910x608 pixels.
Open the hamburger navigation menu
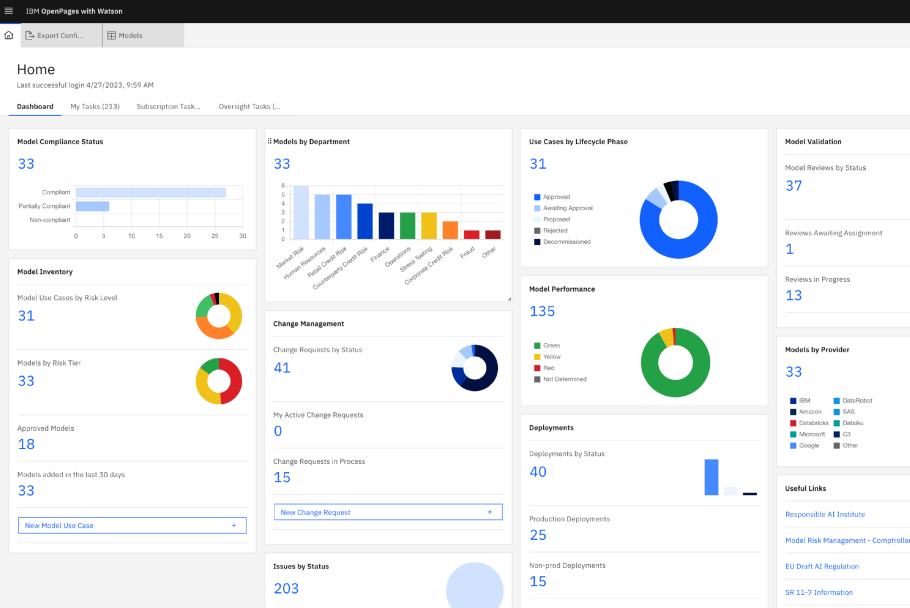click(9, 11)
